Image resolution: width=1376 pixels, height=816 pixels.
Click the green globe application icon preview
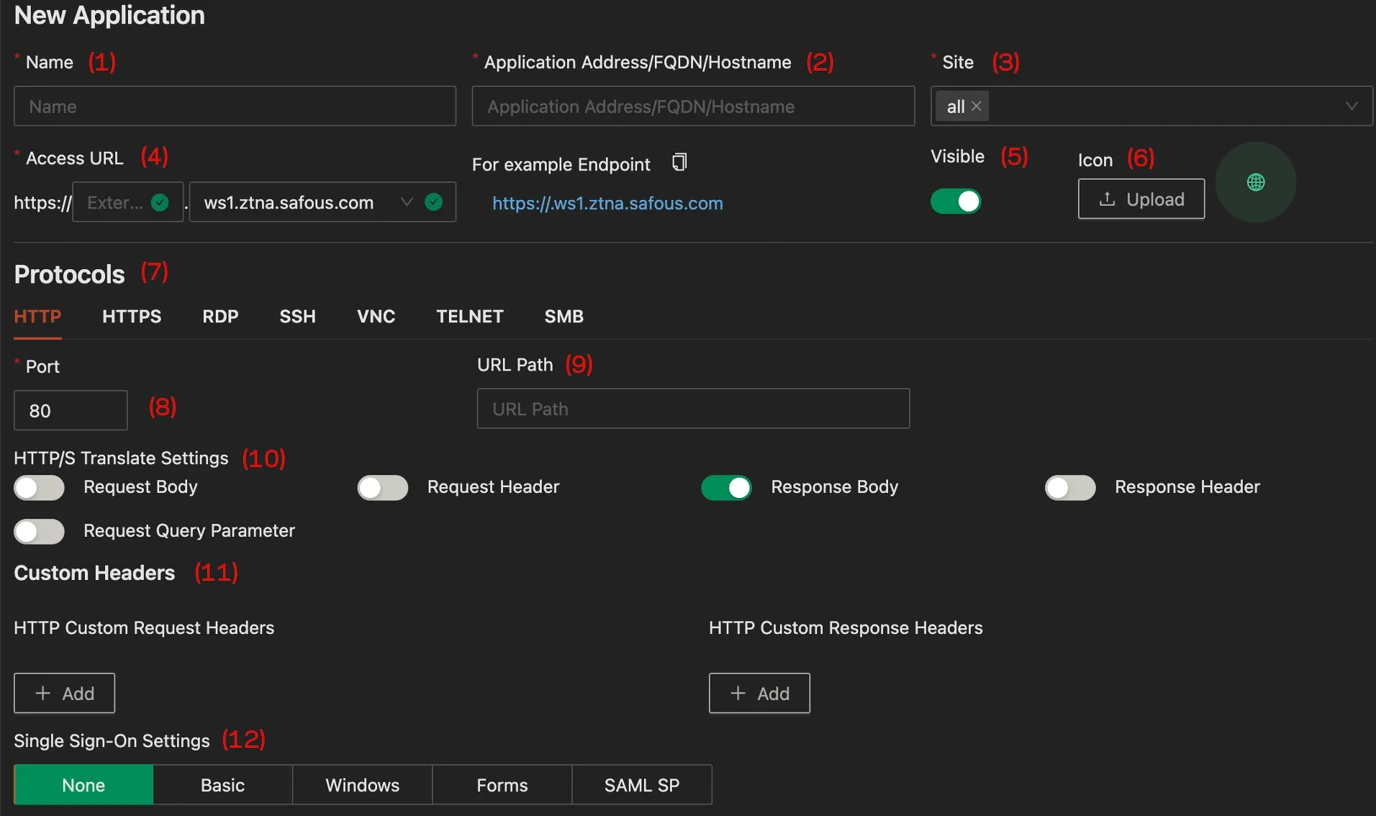click(1255, 182)
